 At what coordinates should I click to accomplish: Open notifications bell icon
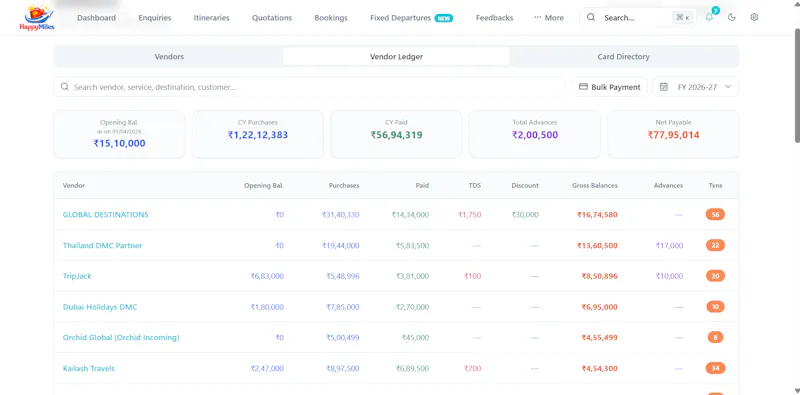[x=709, y=17]
